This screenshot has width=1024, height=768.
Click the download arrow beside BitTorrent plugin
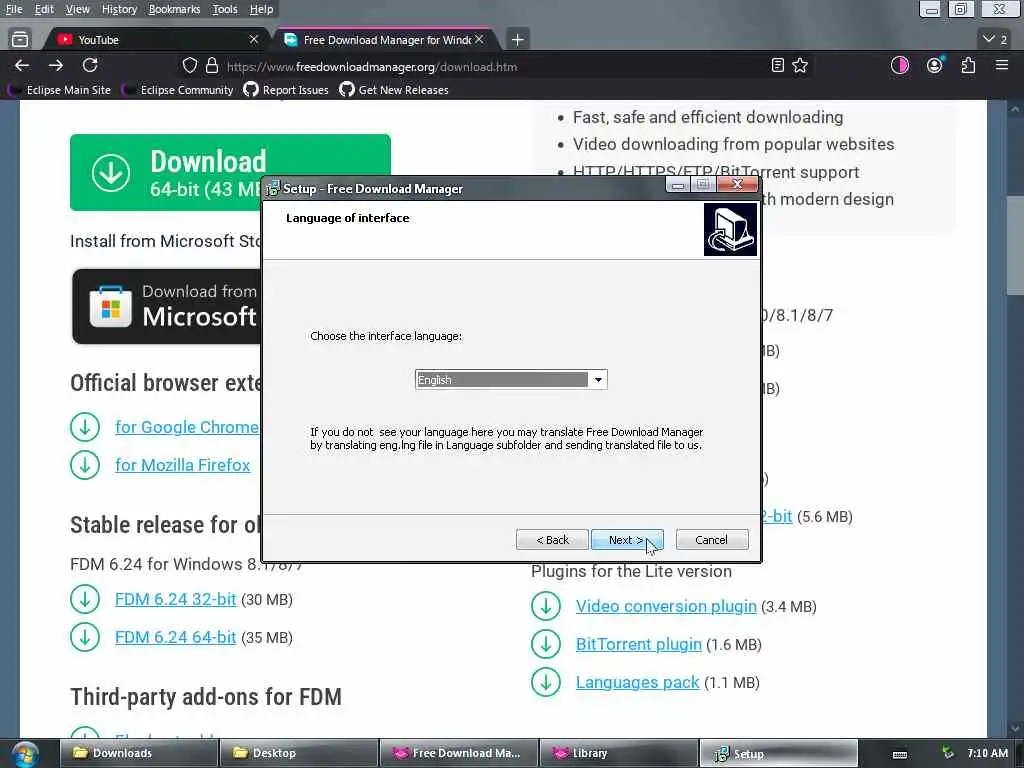[546, 645]
